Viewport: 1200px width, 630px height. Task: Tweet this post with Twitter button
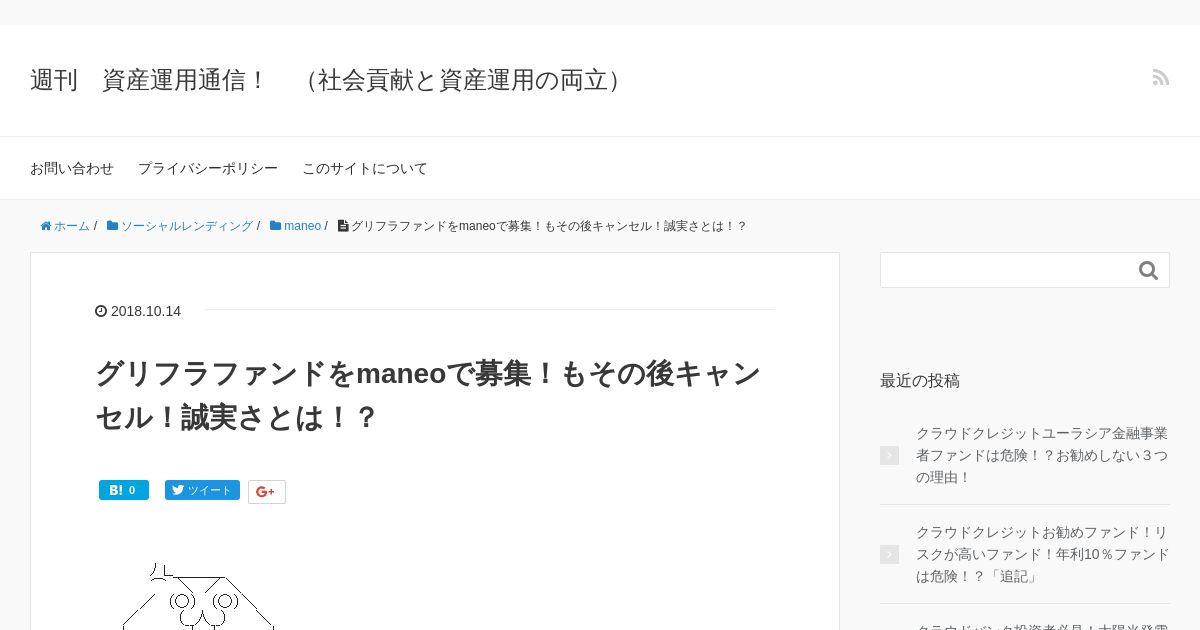point(202,490)
